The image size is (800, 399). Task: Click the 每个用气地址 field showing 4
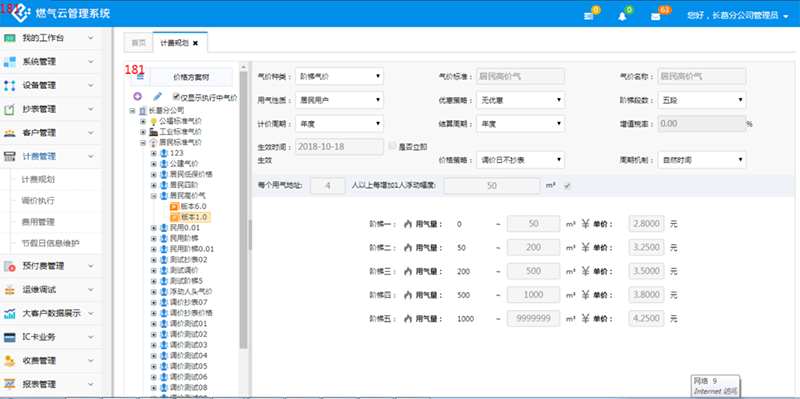tap(328, 186)
